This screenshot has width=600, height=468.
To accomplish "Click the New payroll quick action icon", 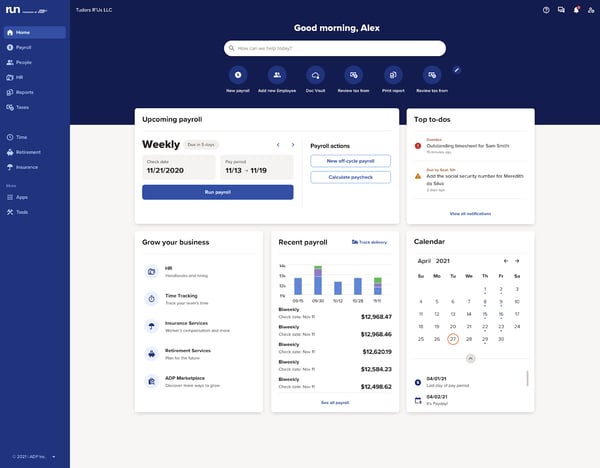I will [238, 74].
